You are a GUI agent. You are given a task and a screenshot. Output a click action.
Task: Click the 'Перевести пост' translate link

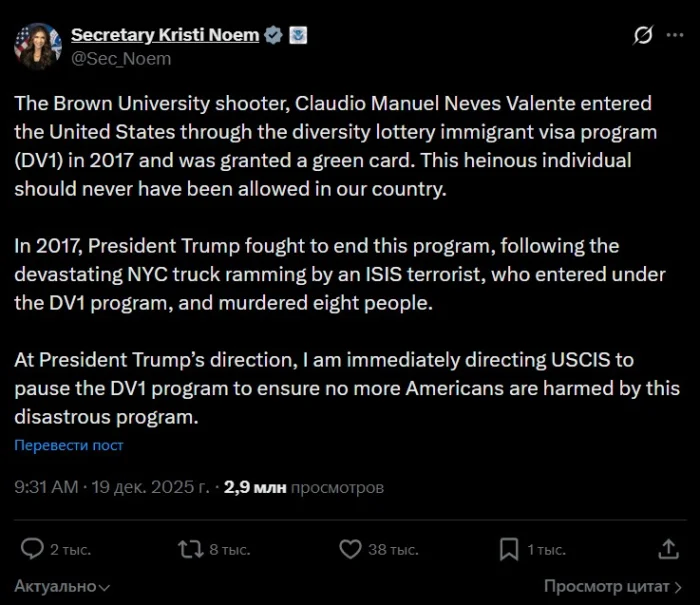69,445
